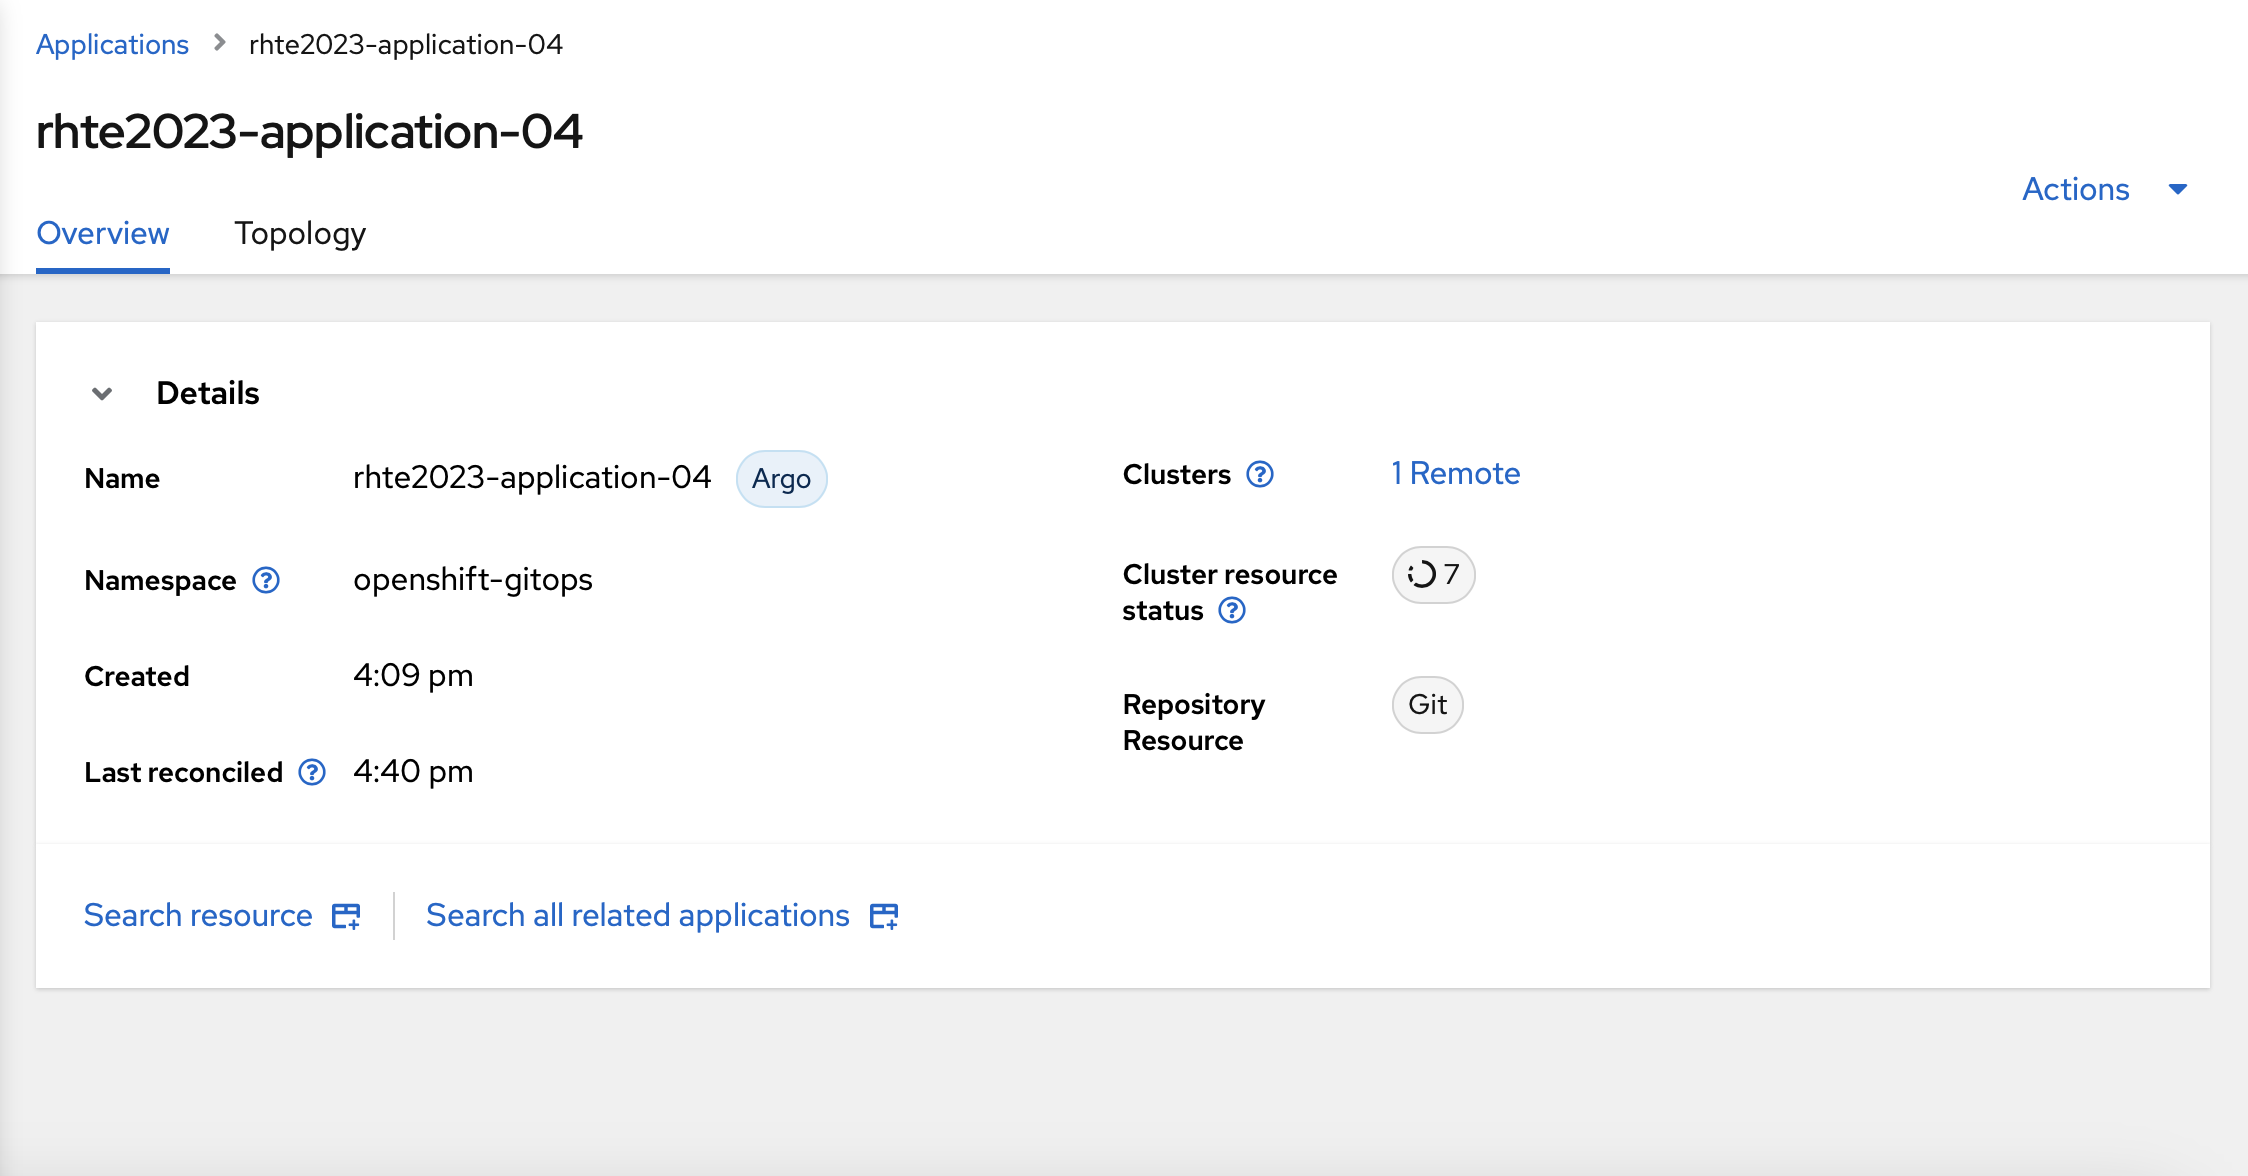This screenshot has height=1176, width=2248.
Task: Click the openshift-gitops namespace value
Action: (x=473, y=580)
